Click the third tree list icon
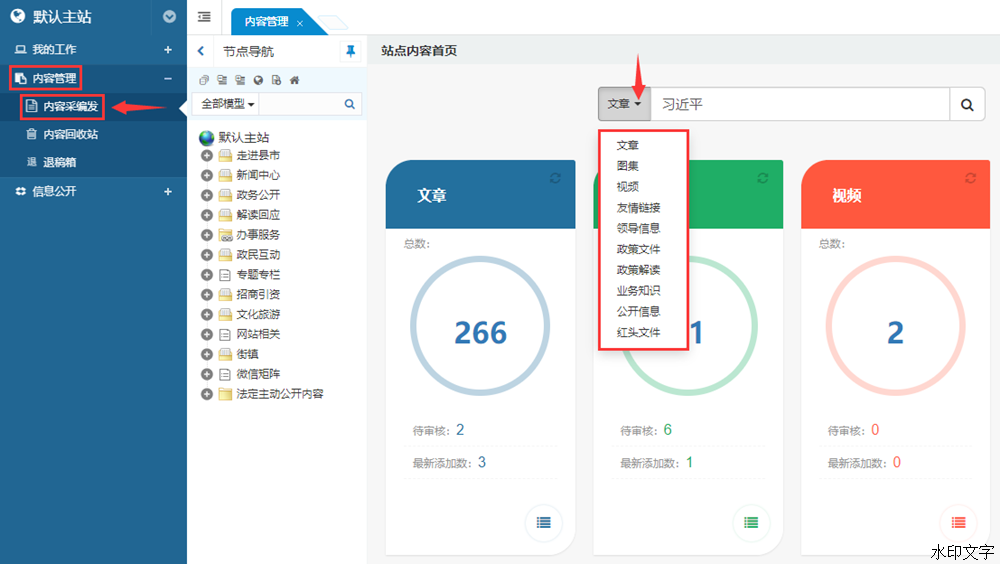The height and width of the screenshot is (564, 1000). (x=240, y=80)
